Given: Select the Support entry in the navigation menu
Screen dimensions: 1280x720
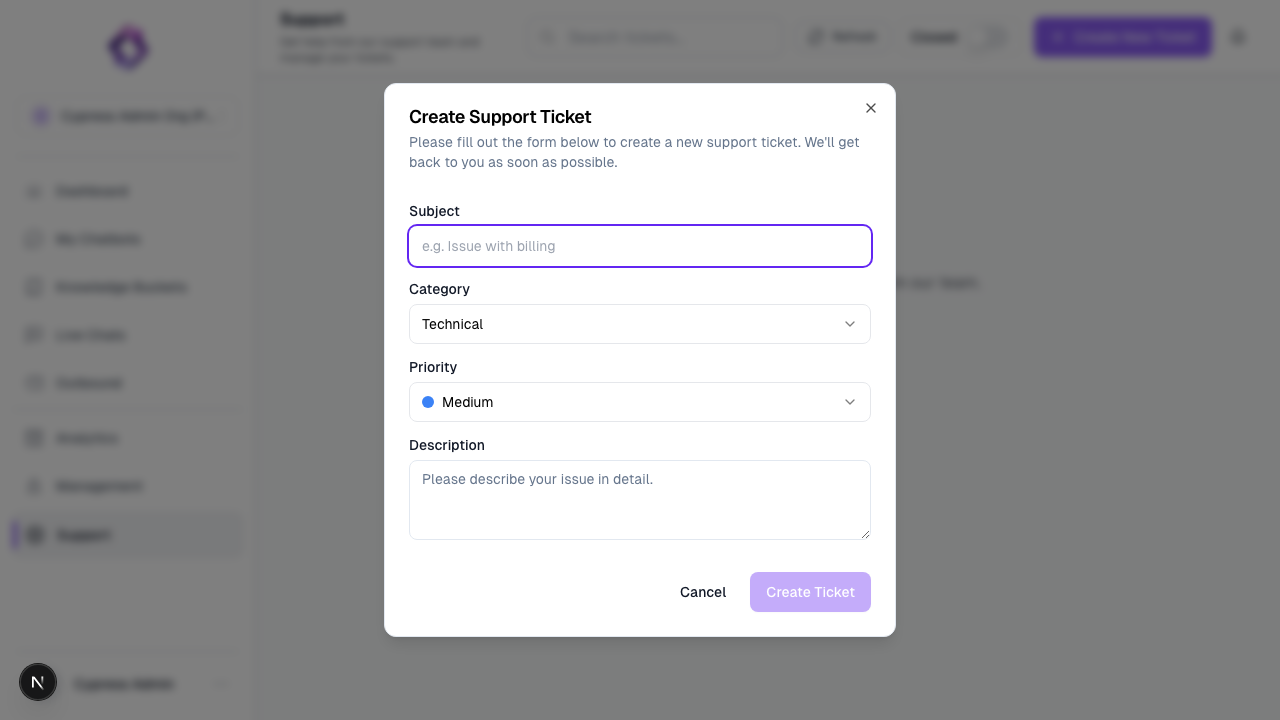Looking at the screenshot, I should 83,535.
